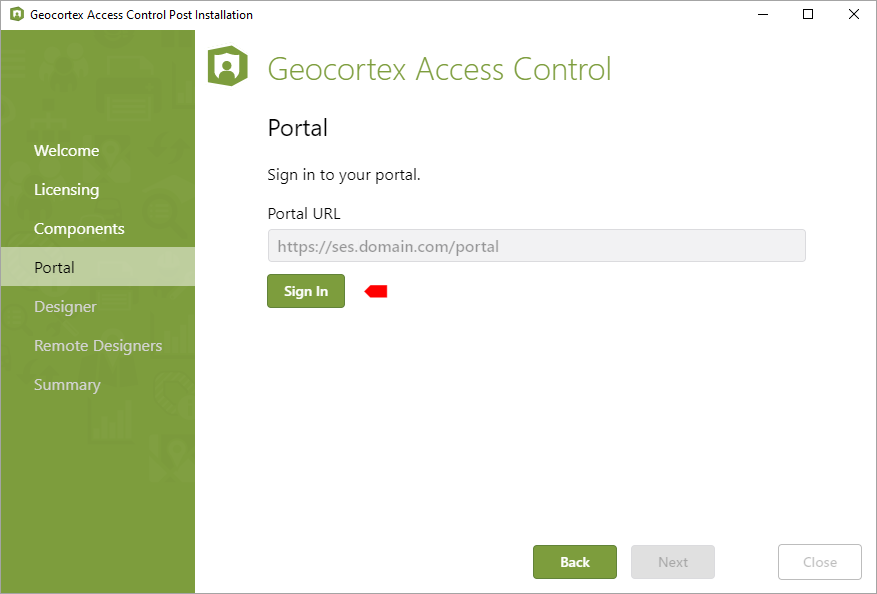Go back with the Back button

pyautogui.click(x=574, y=562)
